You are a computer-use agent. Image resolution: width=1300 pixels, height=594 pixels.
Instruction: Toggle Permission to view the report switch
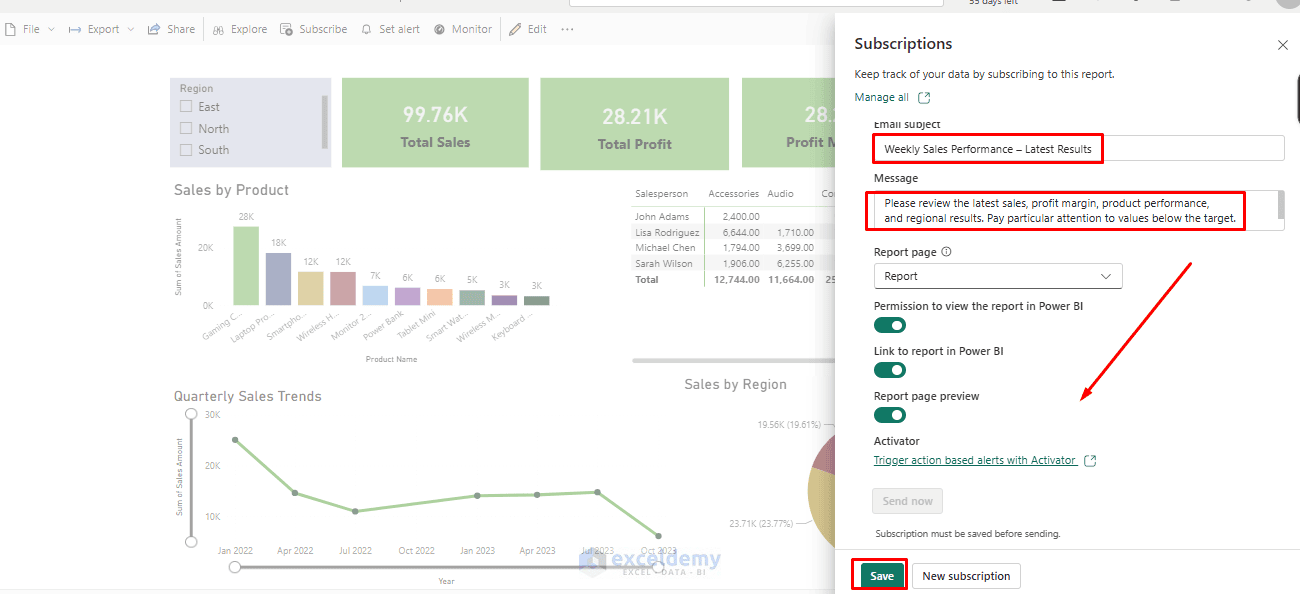(x=890, y=325)
